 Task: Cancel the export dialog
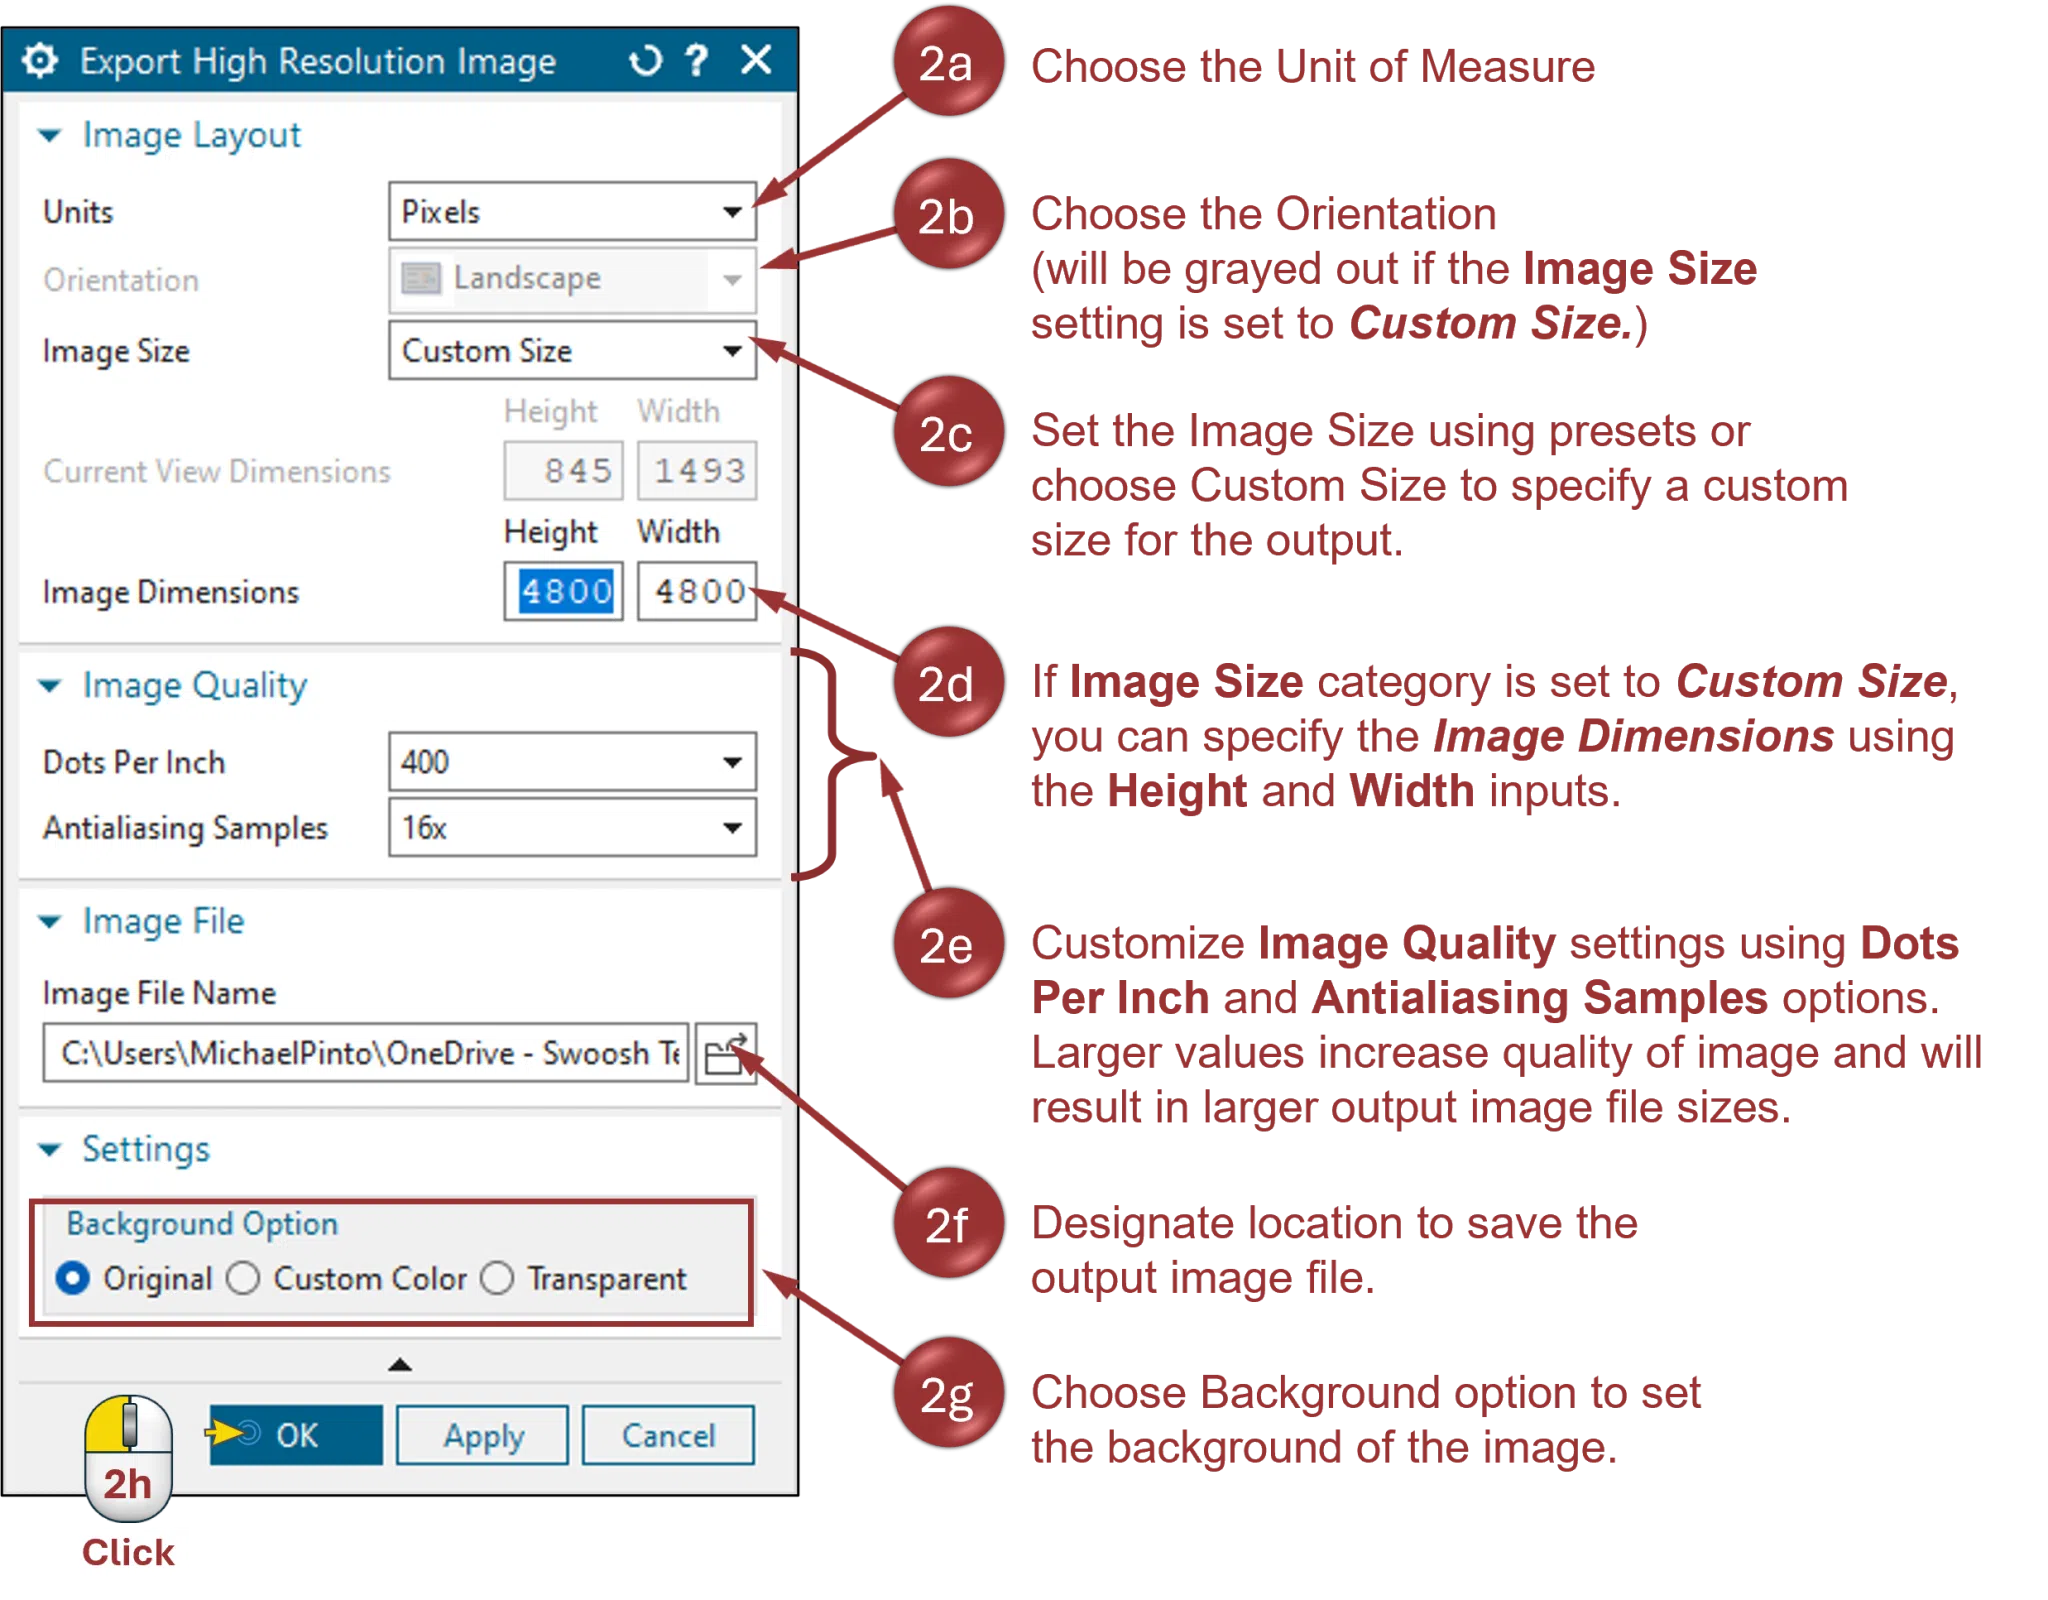(x=668, y=1436)
